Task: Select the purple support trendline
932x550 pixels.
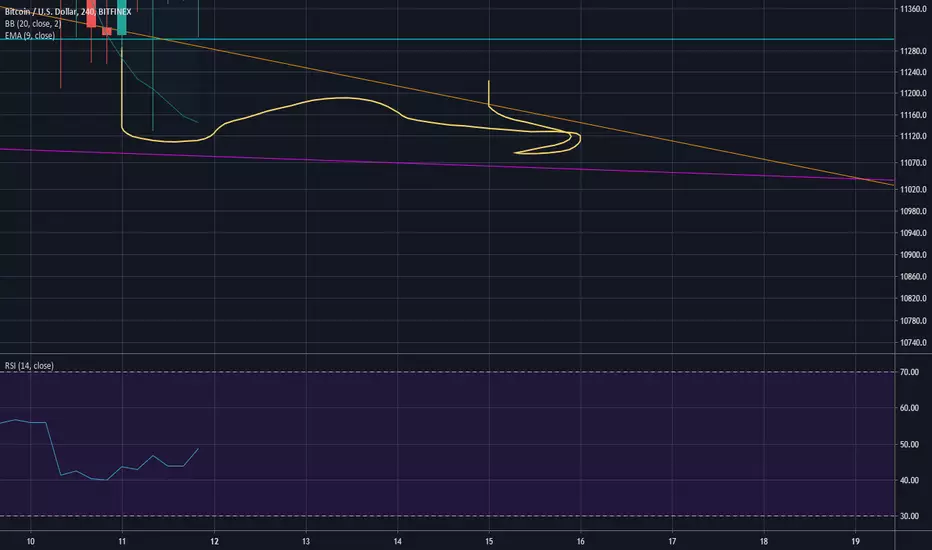Action: pos(447,164)
